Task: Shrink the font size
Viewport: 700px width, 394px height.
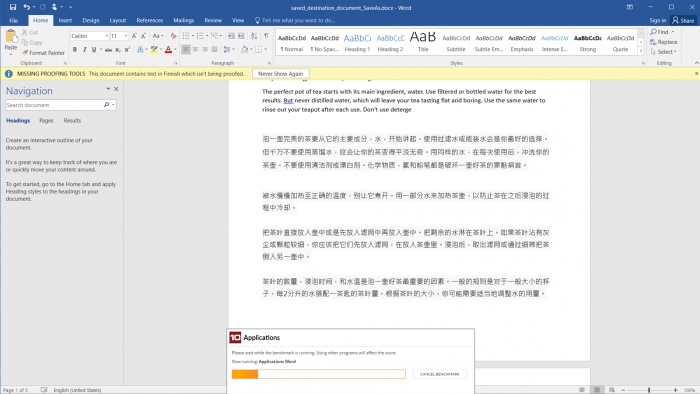Action: (x=143, y=36)
